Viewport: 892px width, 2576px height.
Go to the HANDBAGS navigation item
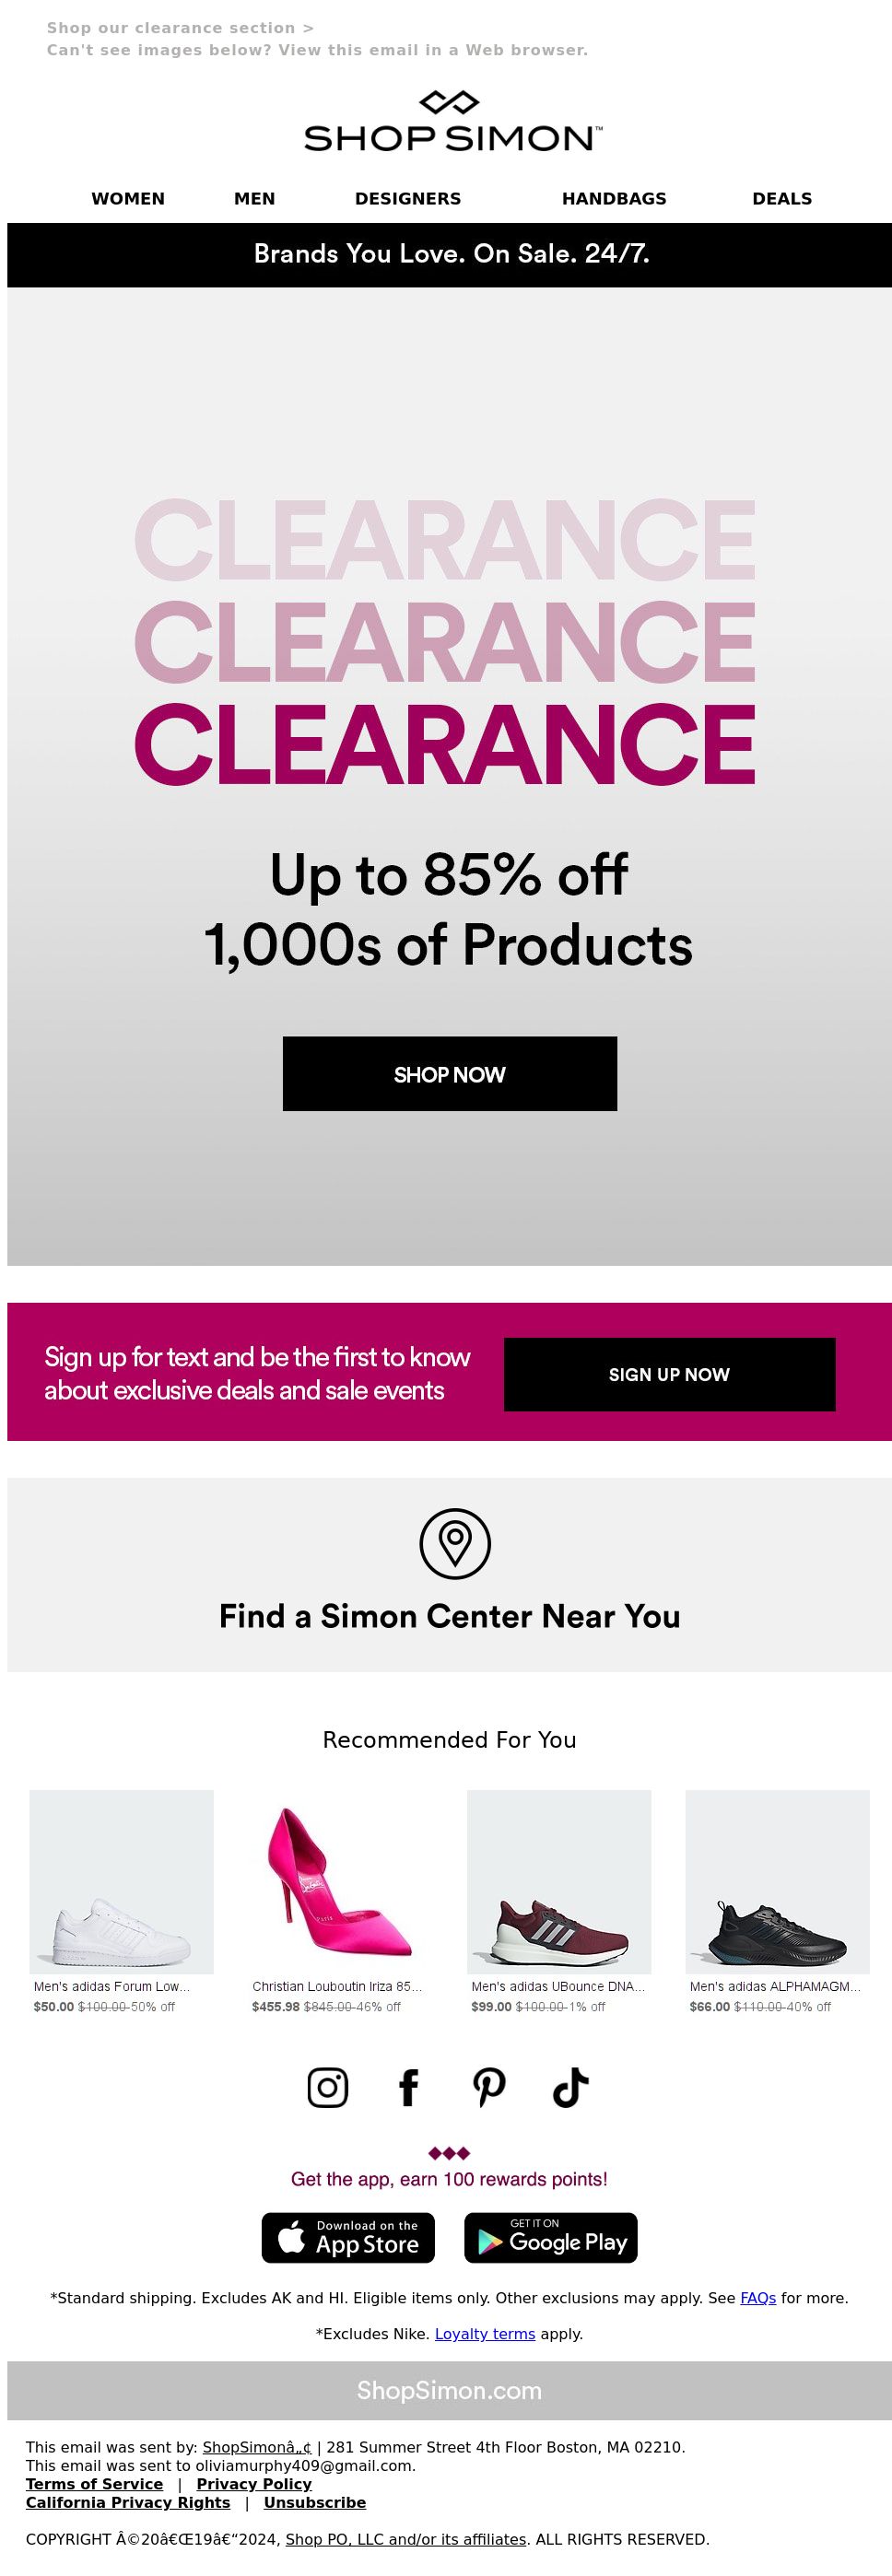pos(614,198)
